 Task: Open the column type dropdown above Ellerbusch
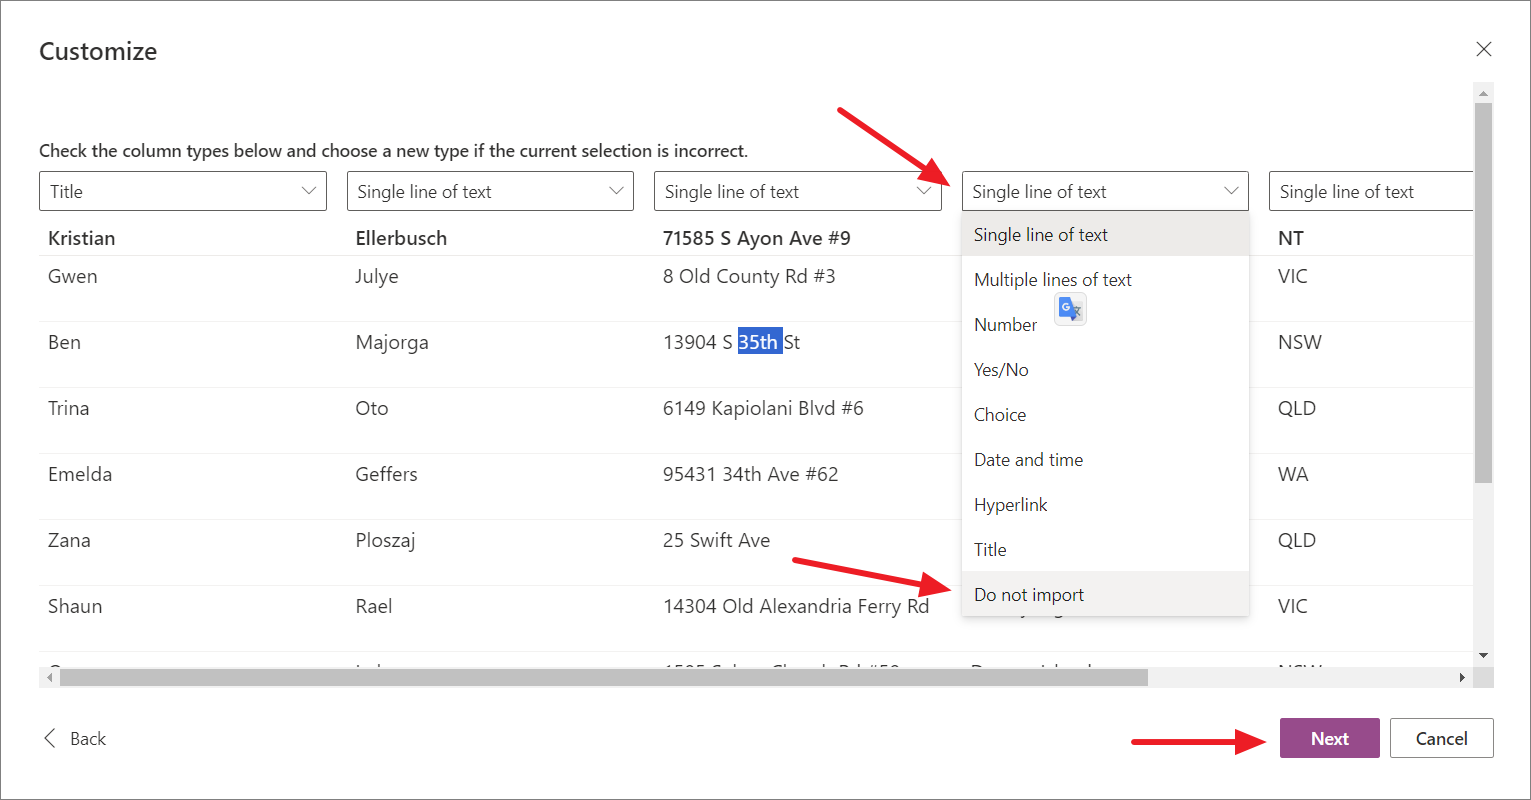[x=490, y=191]
